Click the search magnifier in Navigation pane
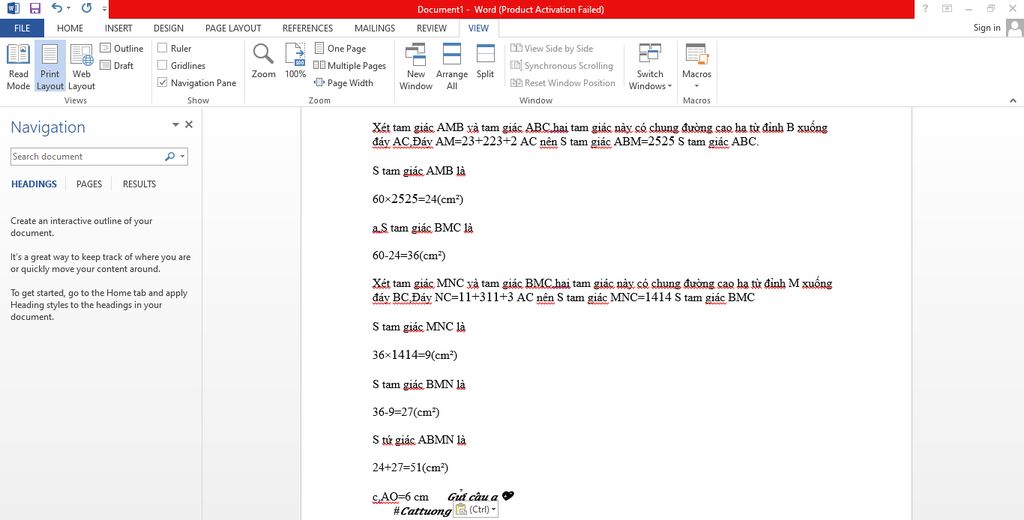 click(170, 157)
